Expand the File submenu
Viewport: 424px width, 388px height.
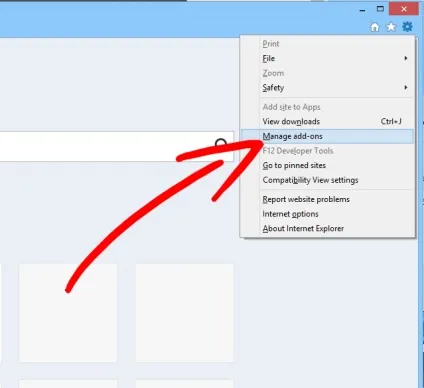[x=327, y=58]
